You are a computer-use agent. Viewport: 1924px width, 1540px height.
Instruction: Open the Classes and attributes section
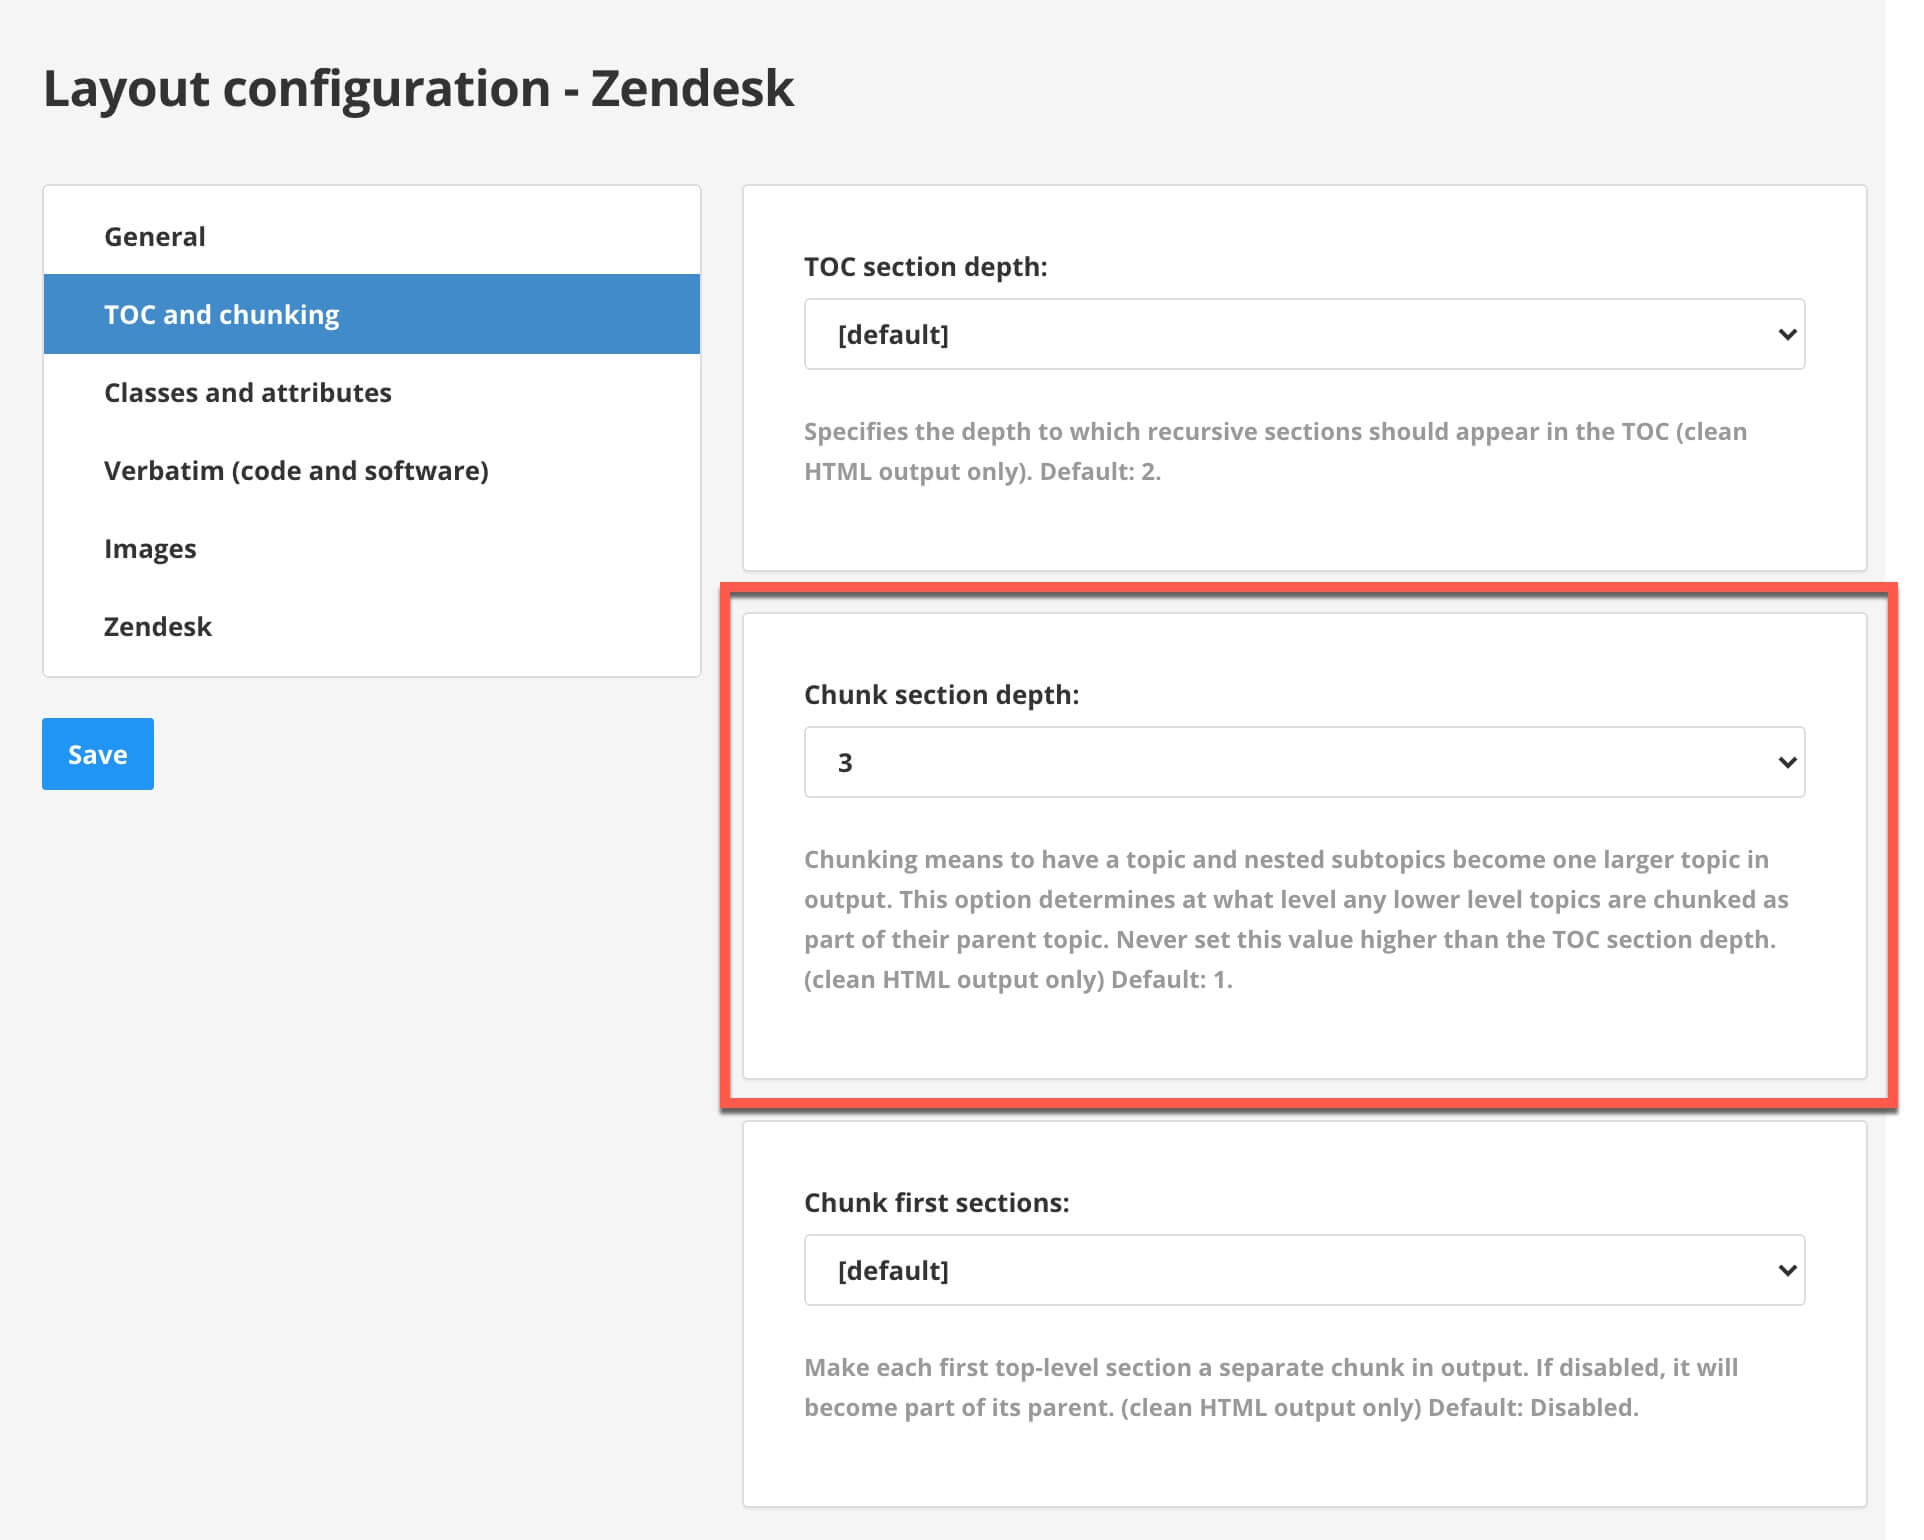(x=247, y=392)
